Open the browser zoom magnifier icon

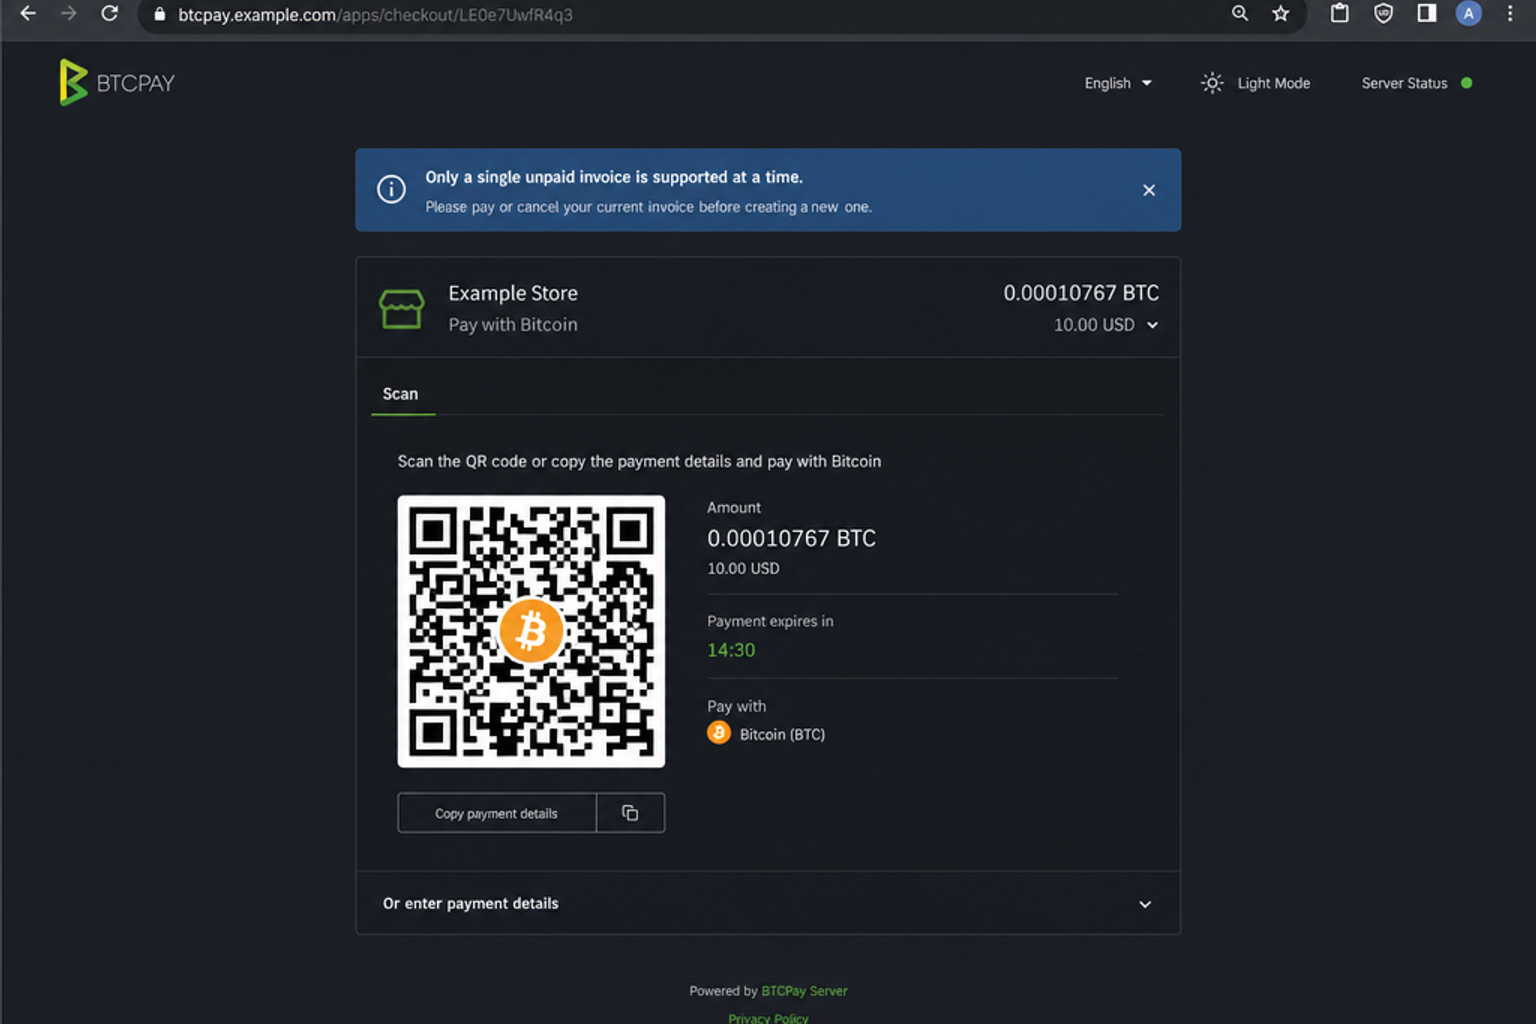[x=1240, y=13]
